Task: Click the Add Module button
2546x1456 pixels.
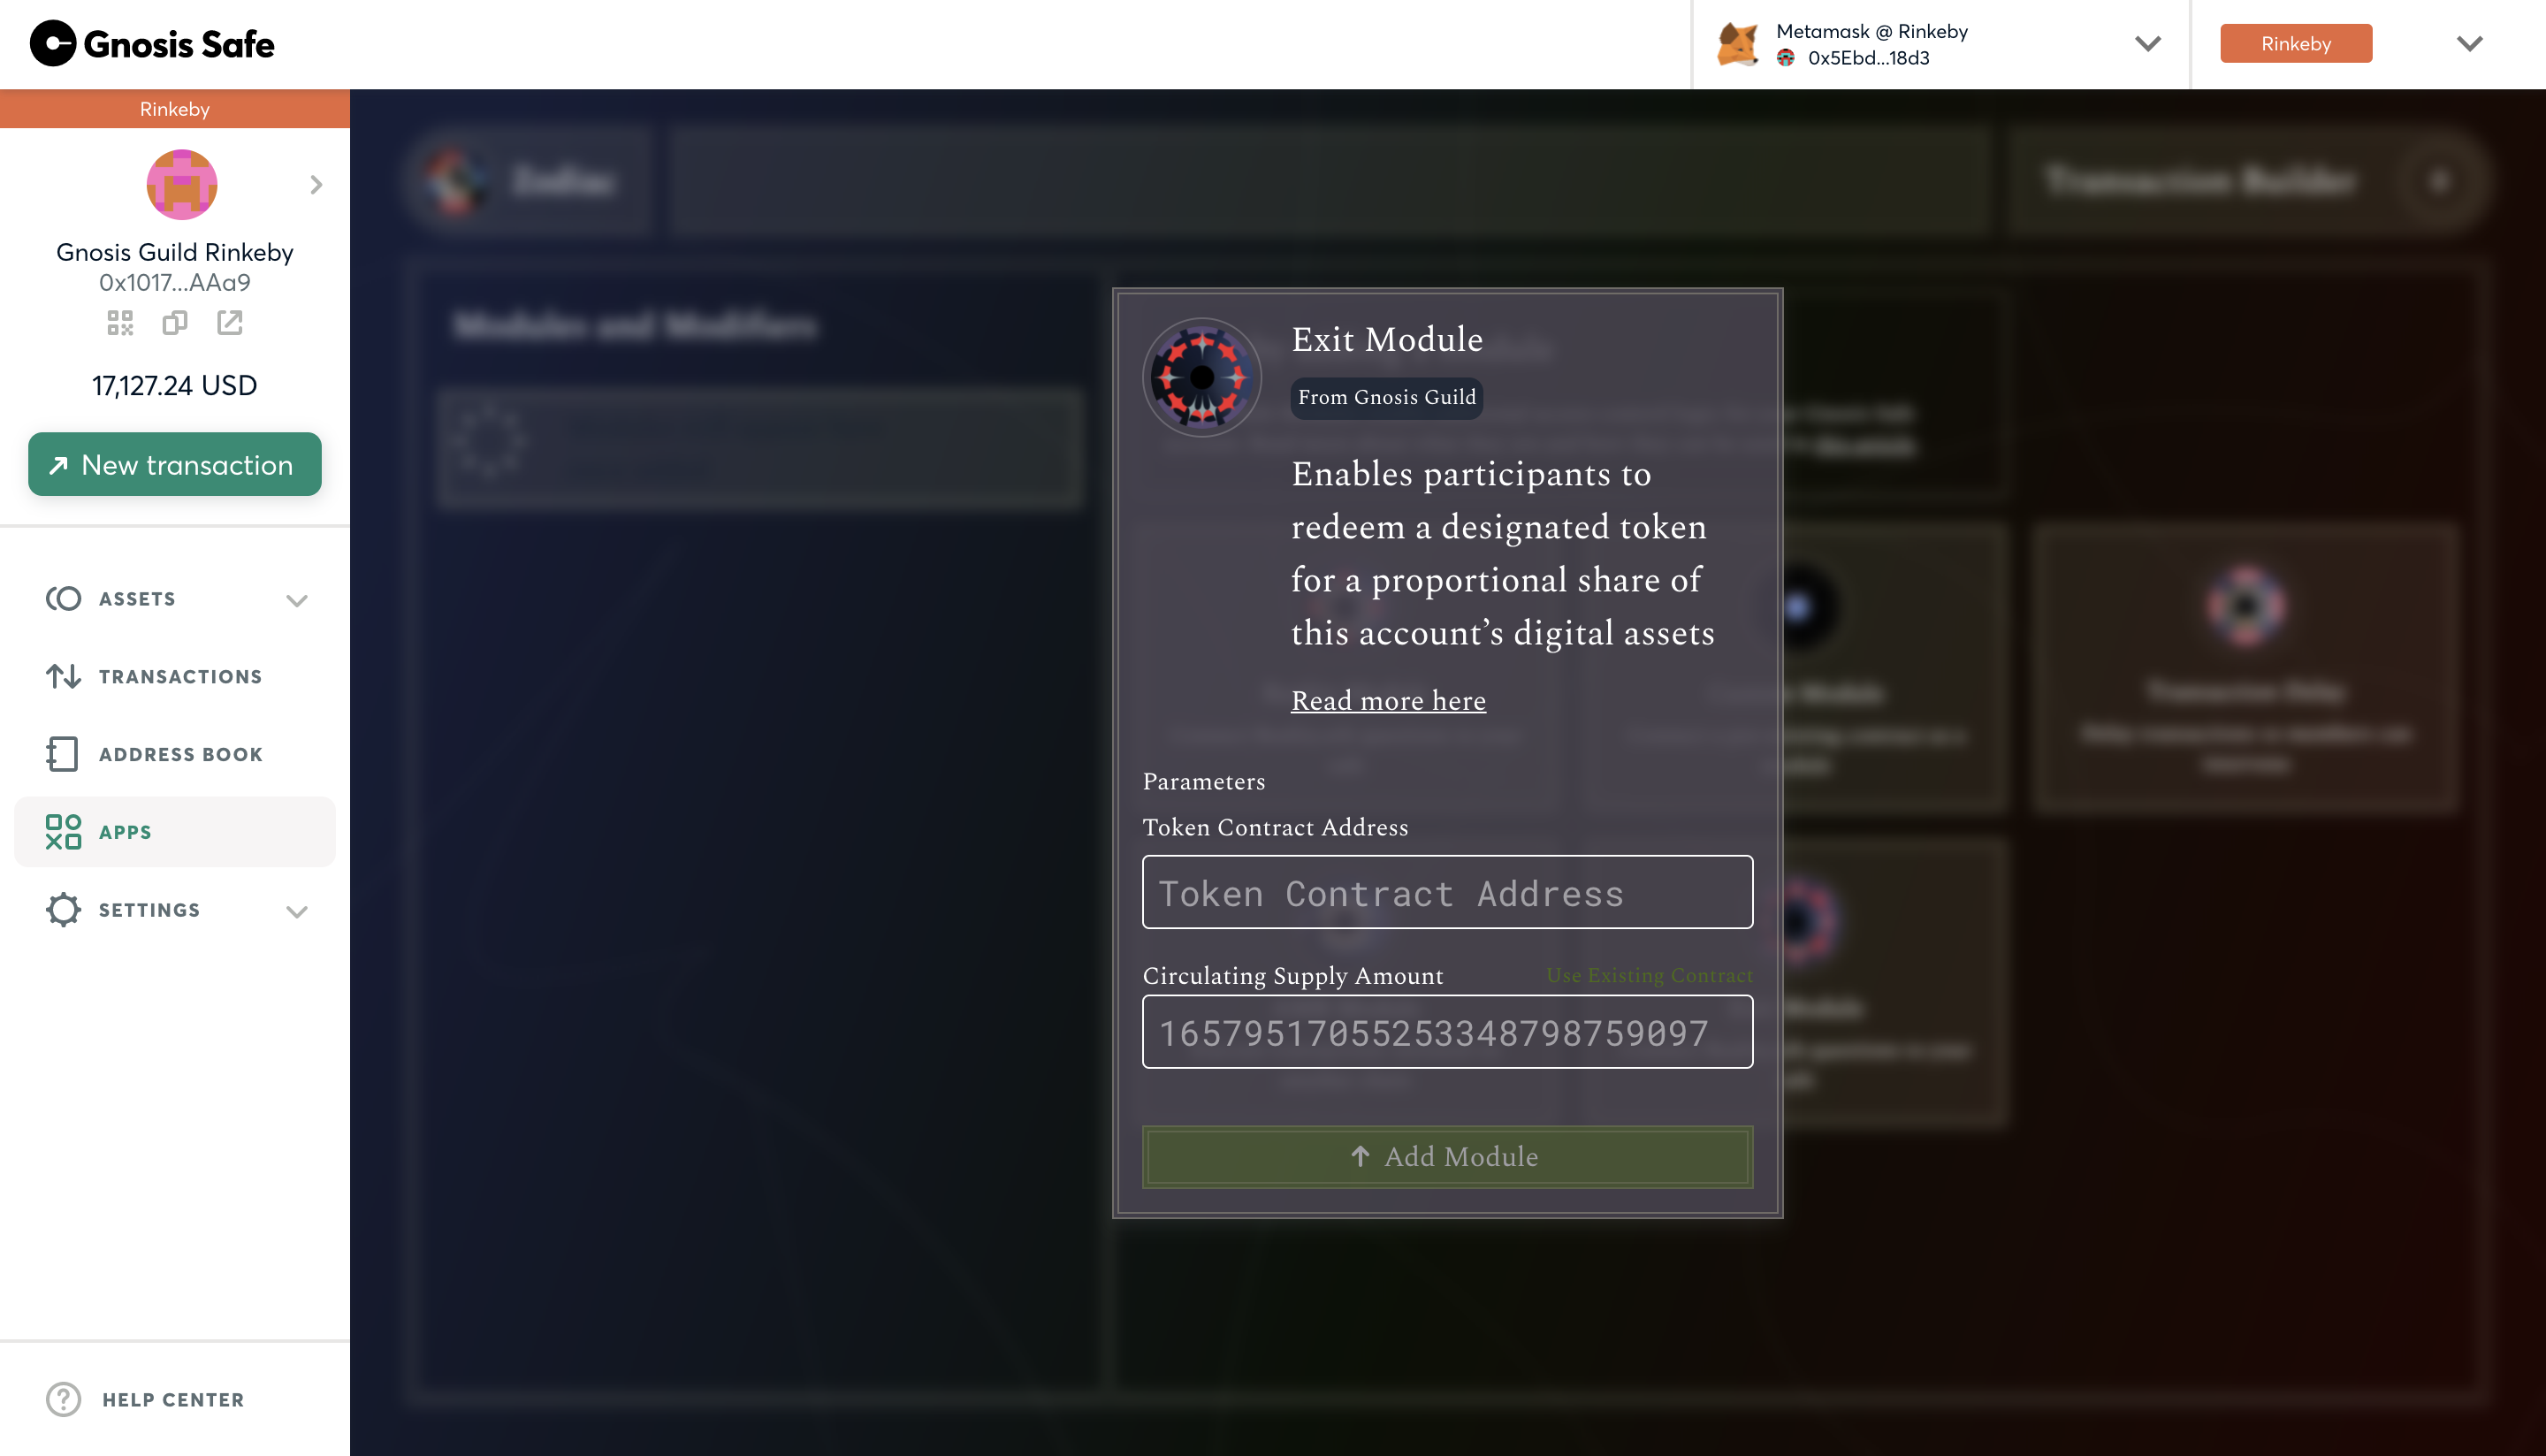Action: (x=1446, y=1155)
